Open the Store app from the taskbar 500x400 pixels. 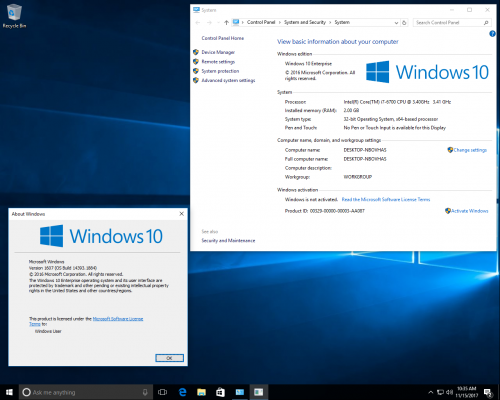click(x=220, y=392)
